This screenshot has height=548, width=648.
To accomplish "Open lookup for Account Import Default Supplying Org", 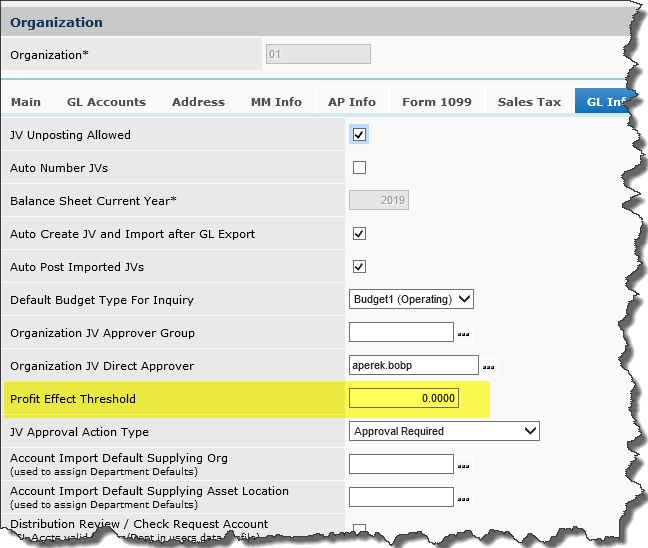I will 463,465.
